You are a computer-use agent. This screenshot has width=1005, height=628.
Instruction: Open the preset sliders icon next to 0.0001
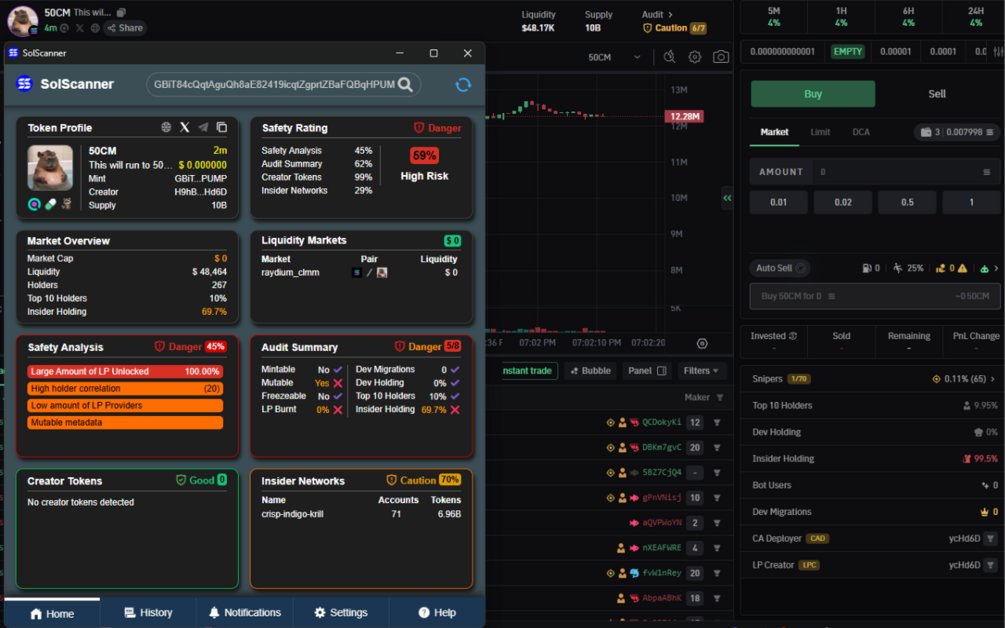point(998,52)
